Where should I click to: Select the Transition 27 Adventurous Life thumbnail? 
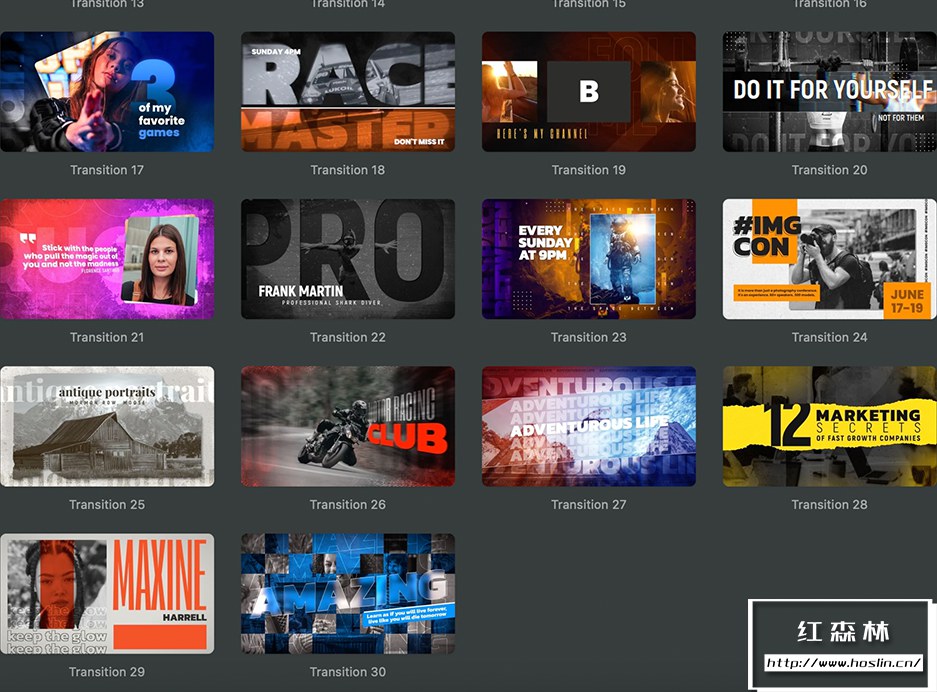[x=589, y=426]
